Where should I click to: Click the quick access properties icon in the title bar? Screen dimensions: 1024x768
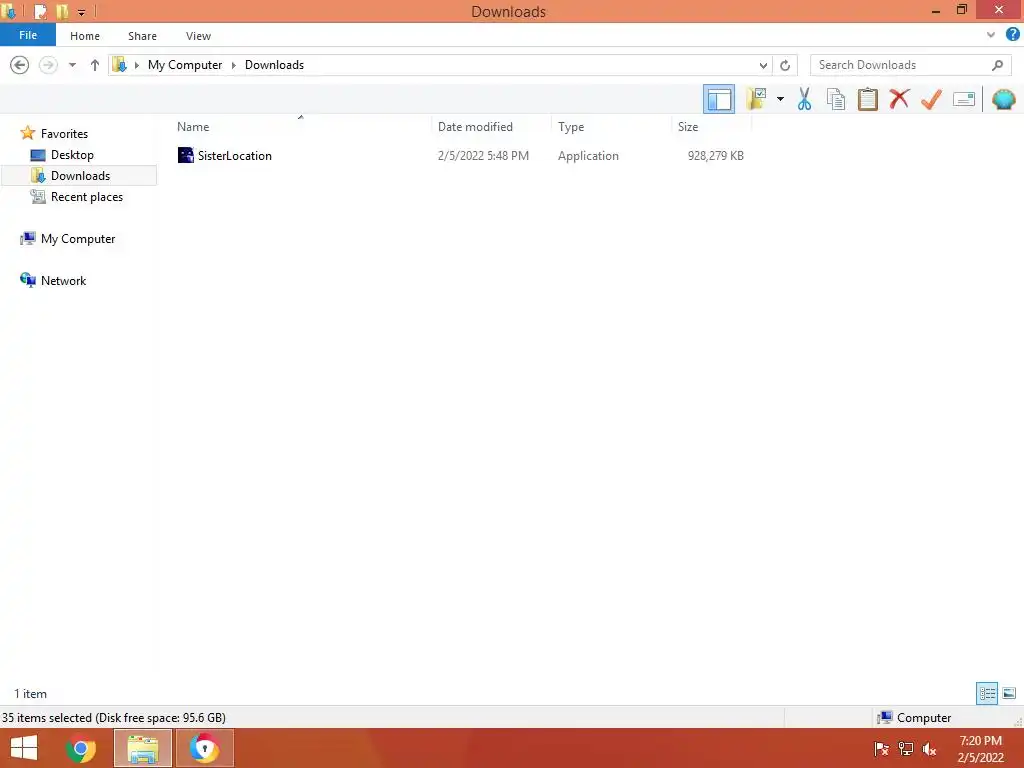coord(40,11)
